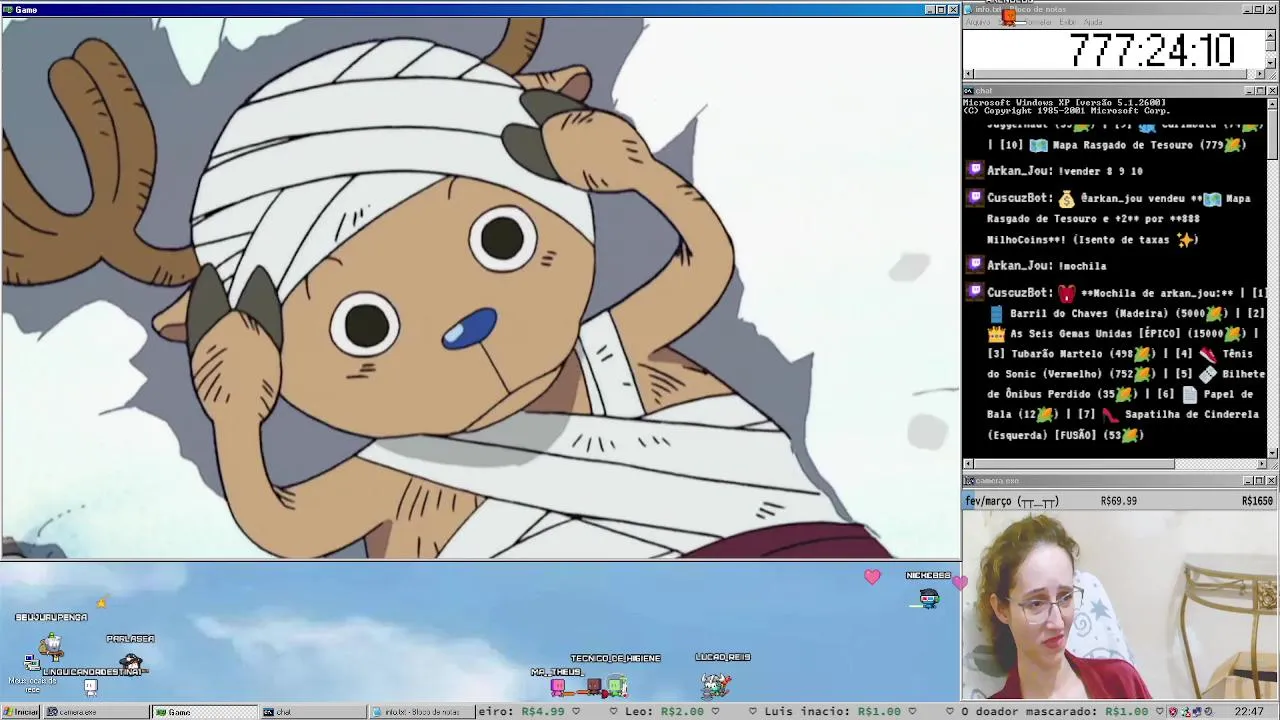Click right arrow of chat horizontal scrollbar
The width and height of the screenshot is (1280, 720).
pos(1261,464)
